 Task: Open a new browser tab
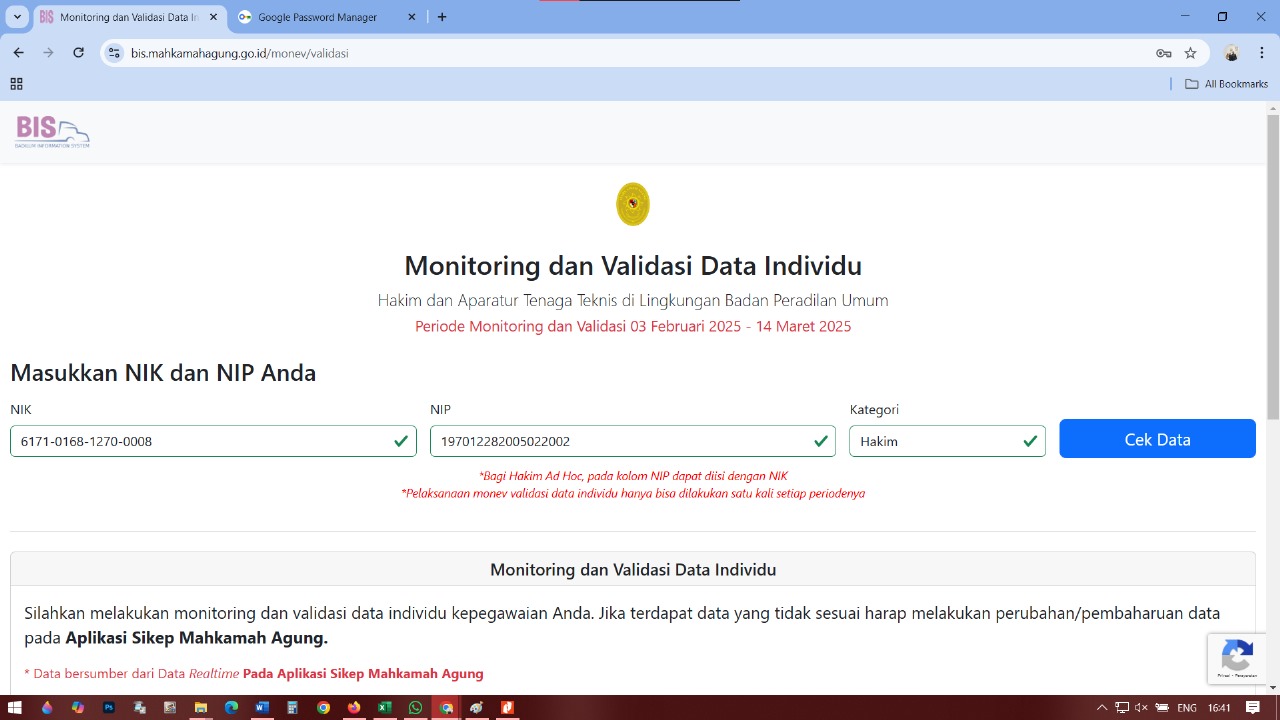point(442,17)
